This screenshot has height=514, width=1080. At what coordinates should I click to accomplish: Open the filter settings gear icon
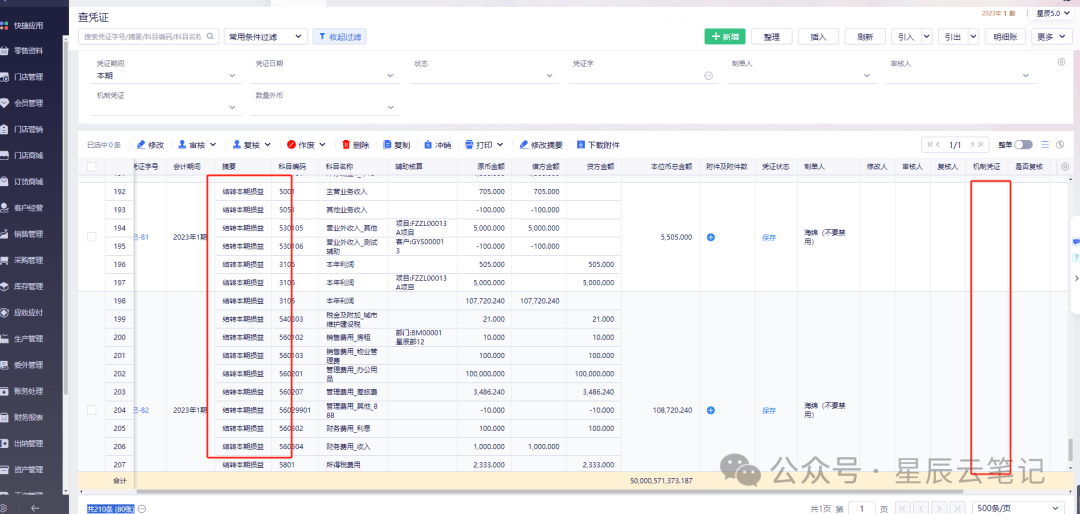[1061, 62]
